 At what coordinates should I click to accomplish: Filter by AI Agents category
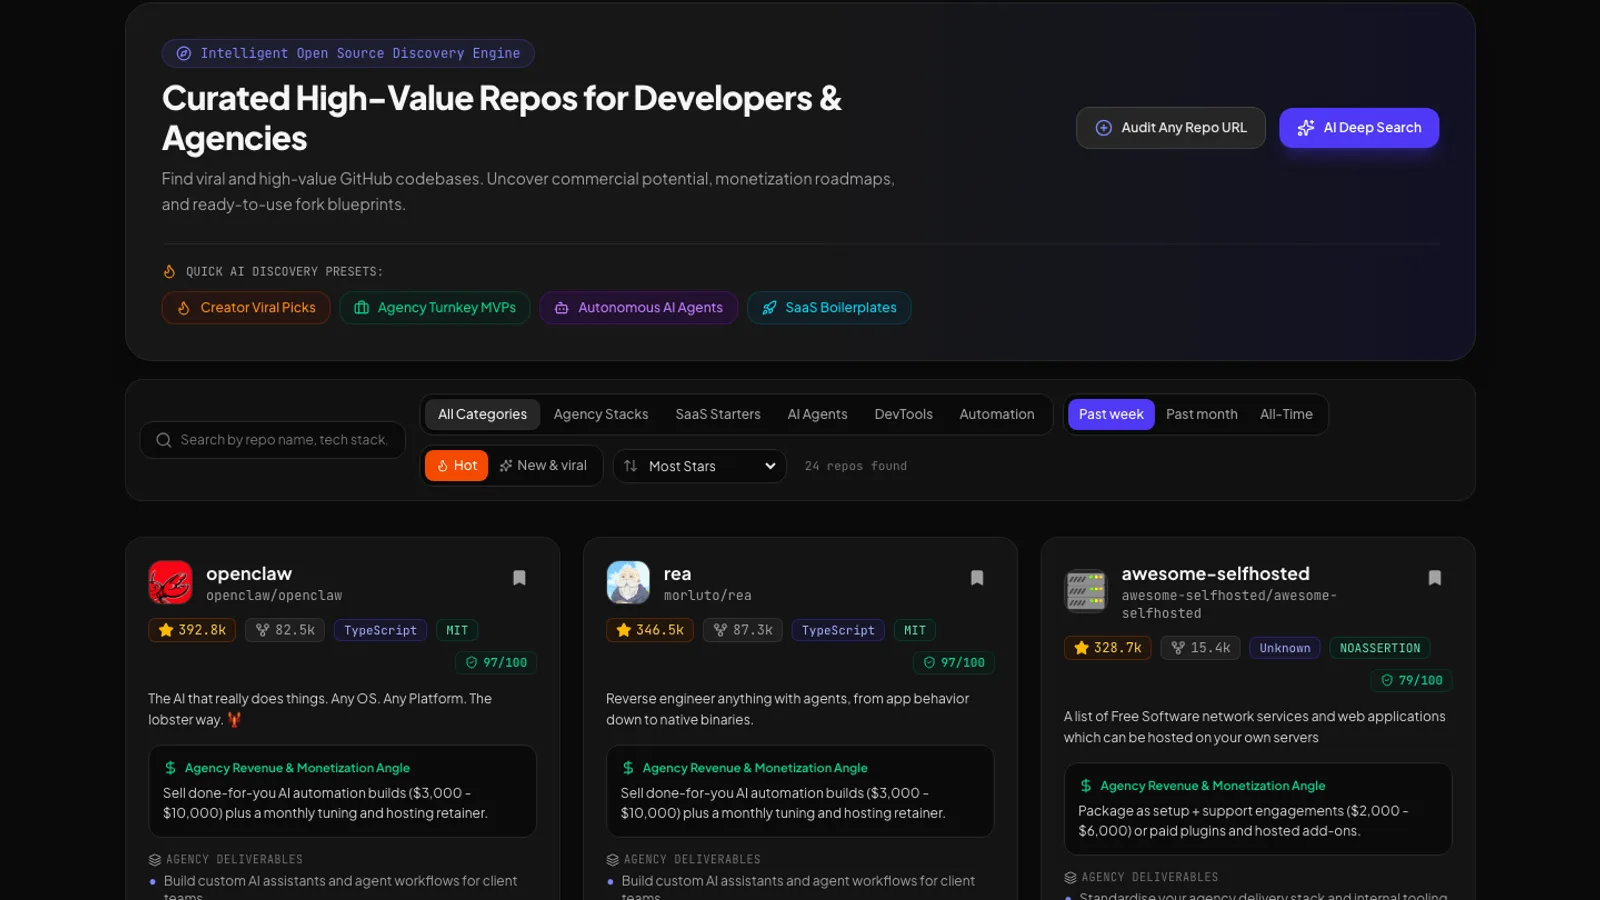tap(817, 414)
